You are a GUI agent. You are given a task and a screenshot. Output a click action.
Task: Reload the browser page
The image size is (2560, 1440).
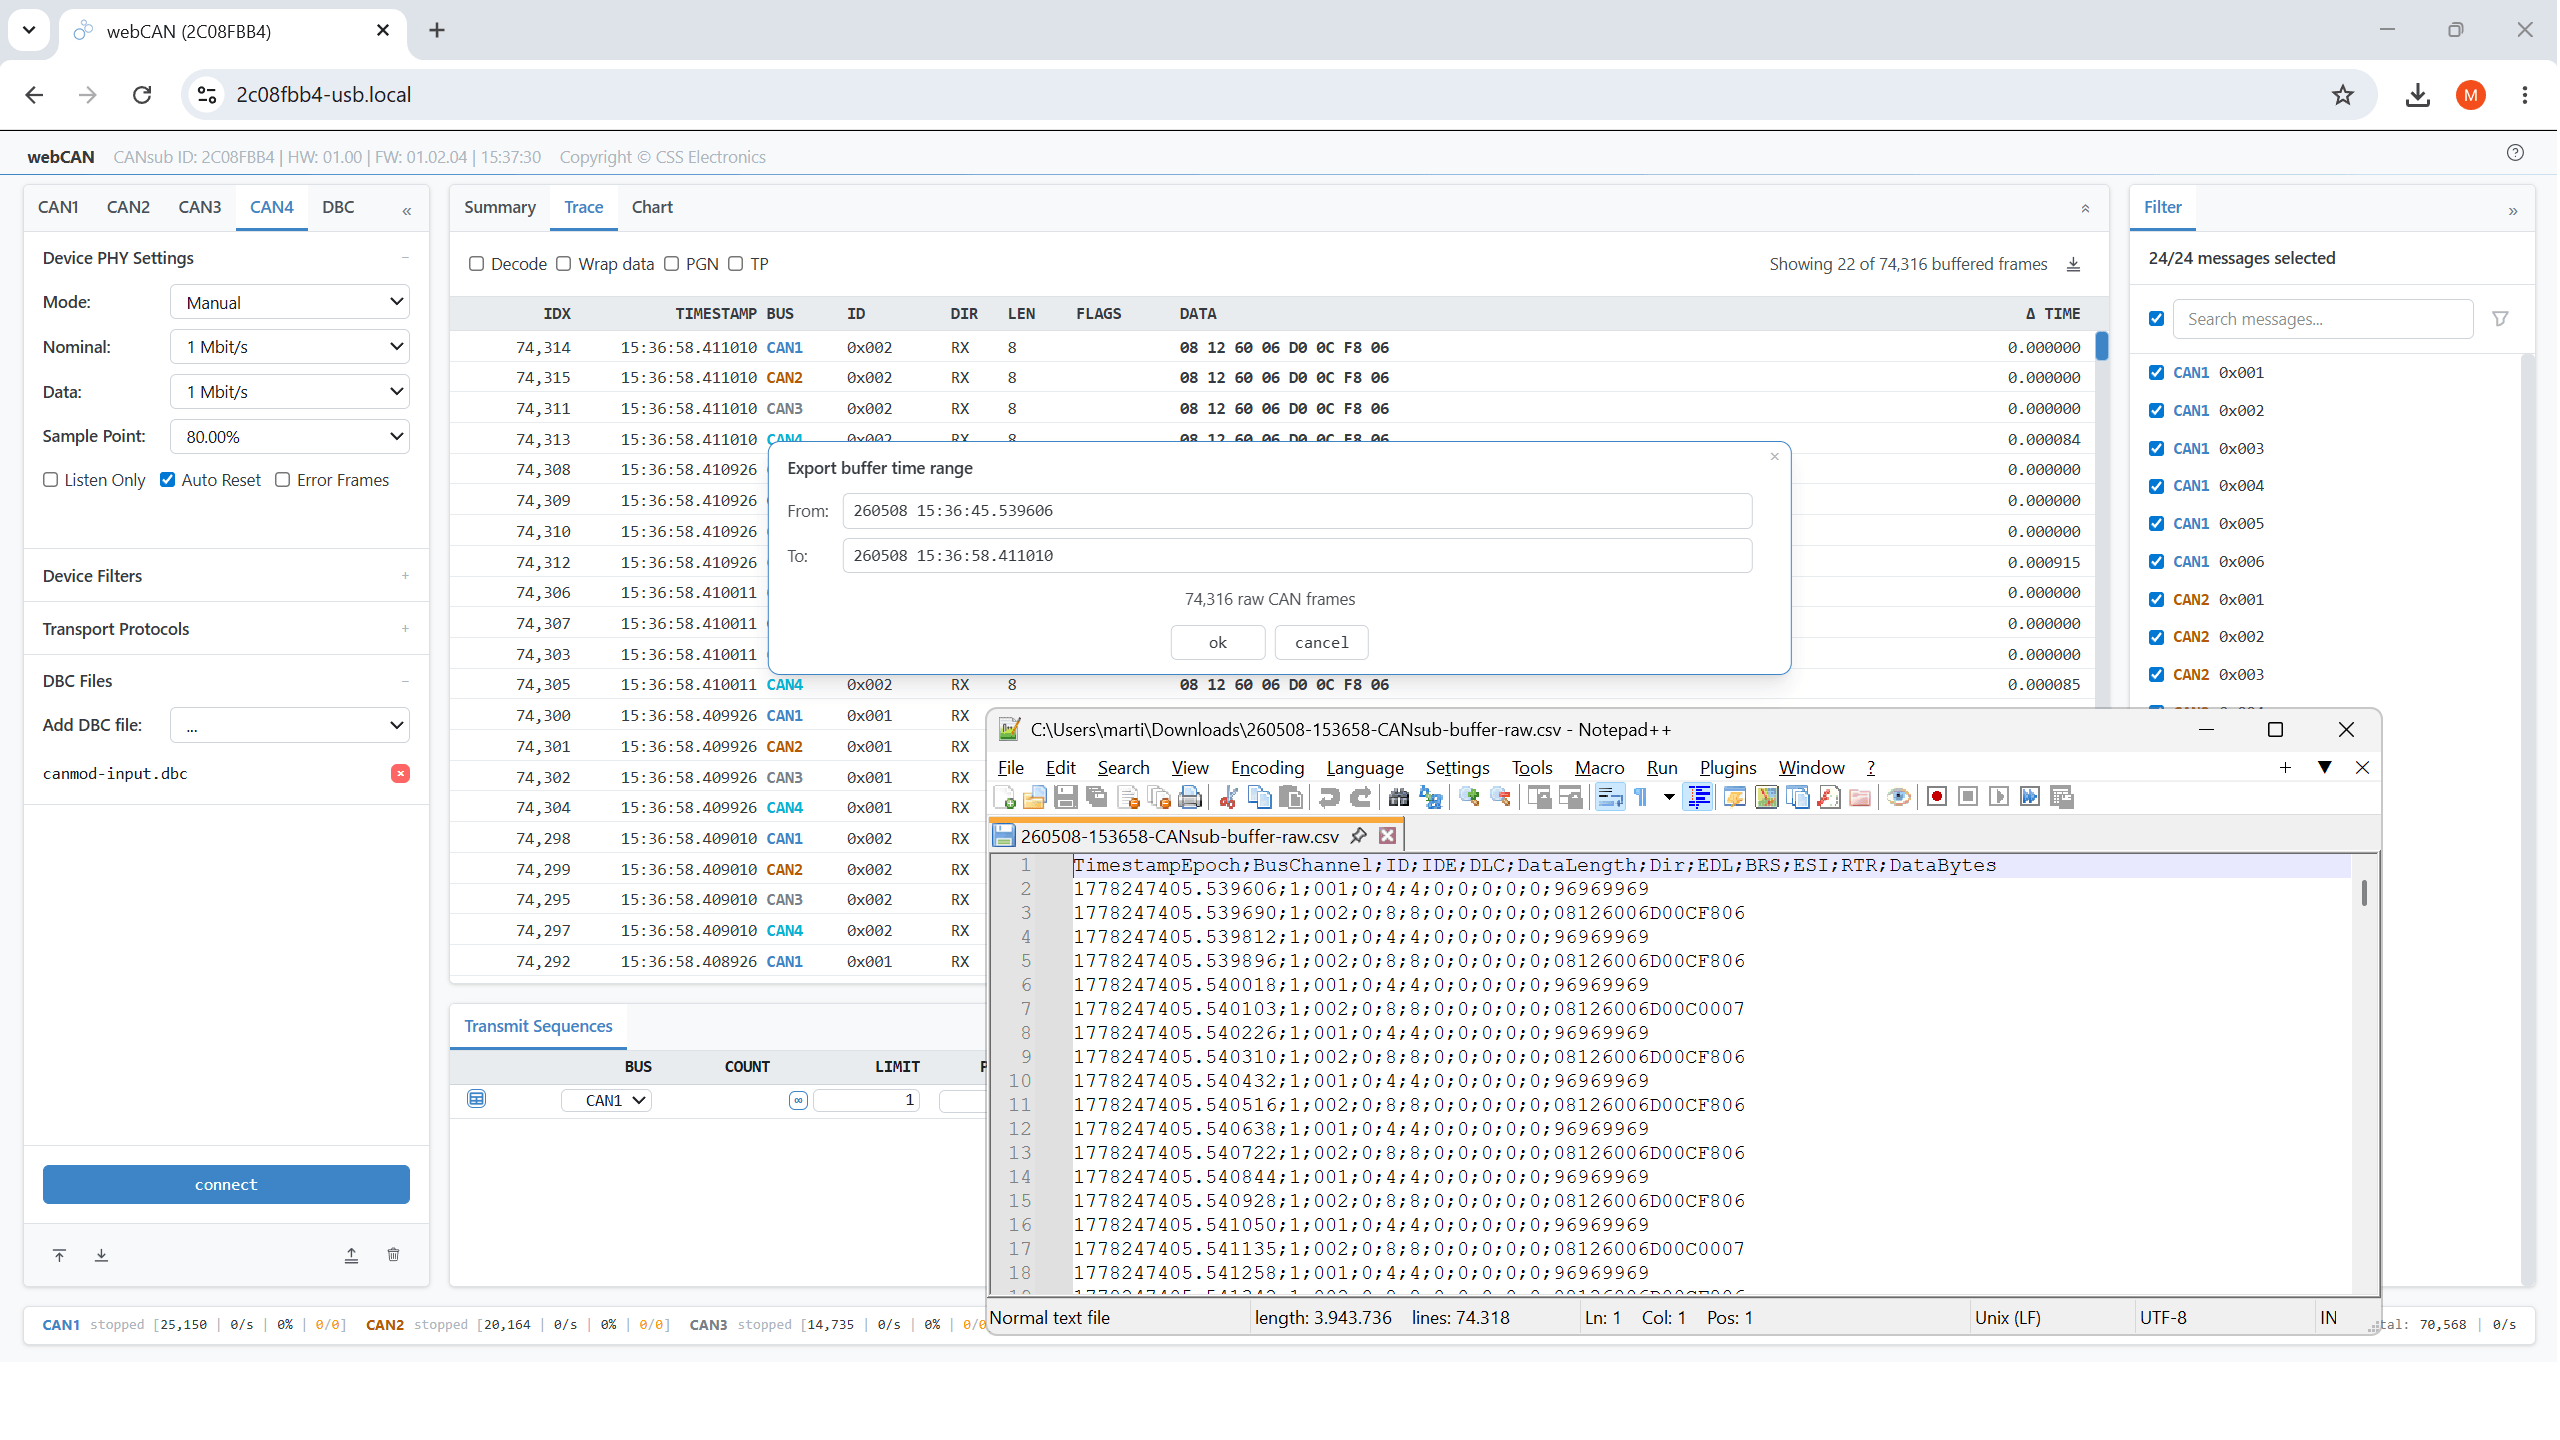pos(142,95)
